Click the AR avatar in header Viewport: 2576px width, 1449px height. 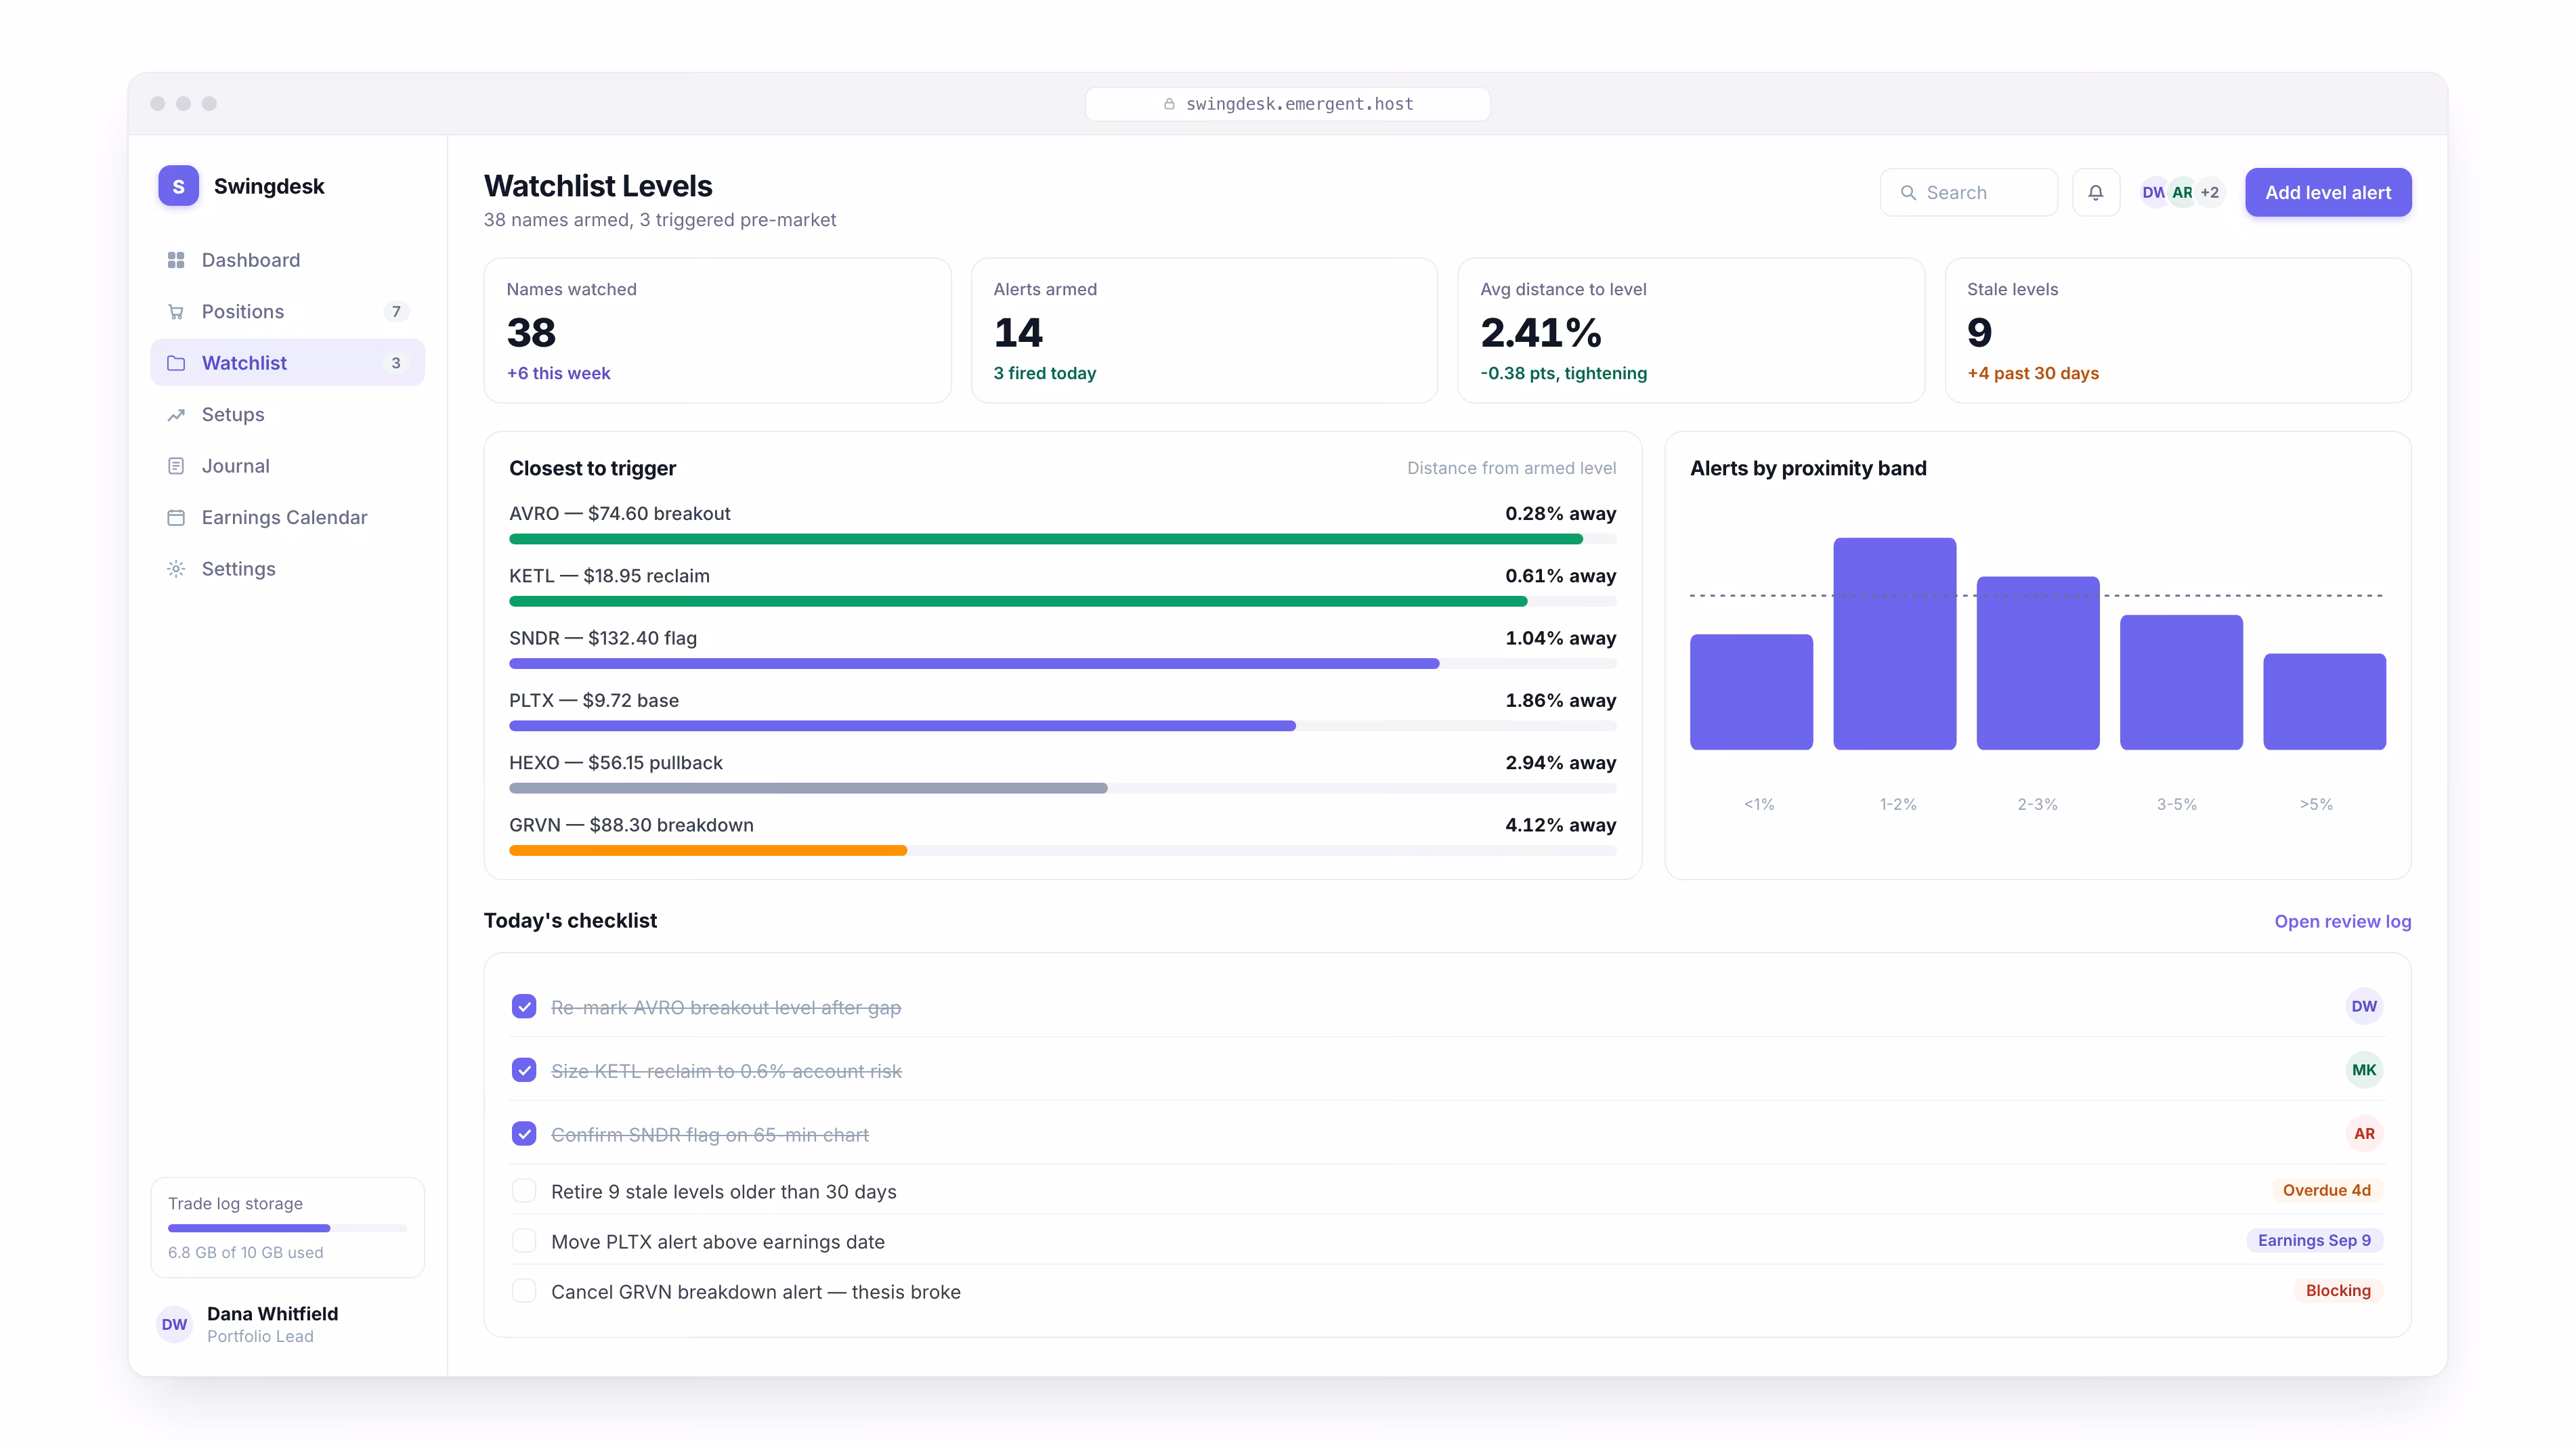tap(2182, 193)
